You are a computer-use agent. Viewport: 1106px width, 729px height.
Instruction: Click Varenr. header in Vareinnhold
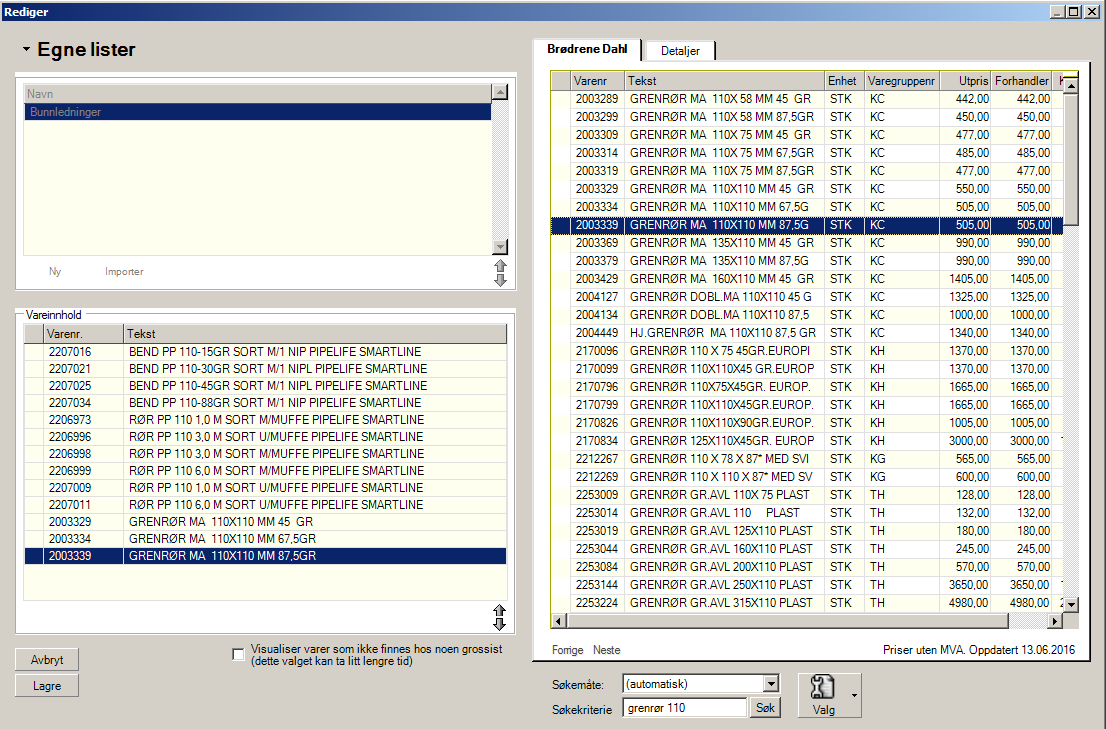(x=83, y=334)
